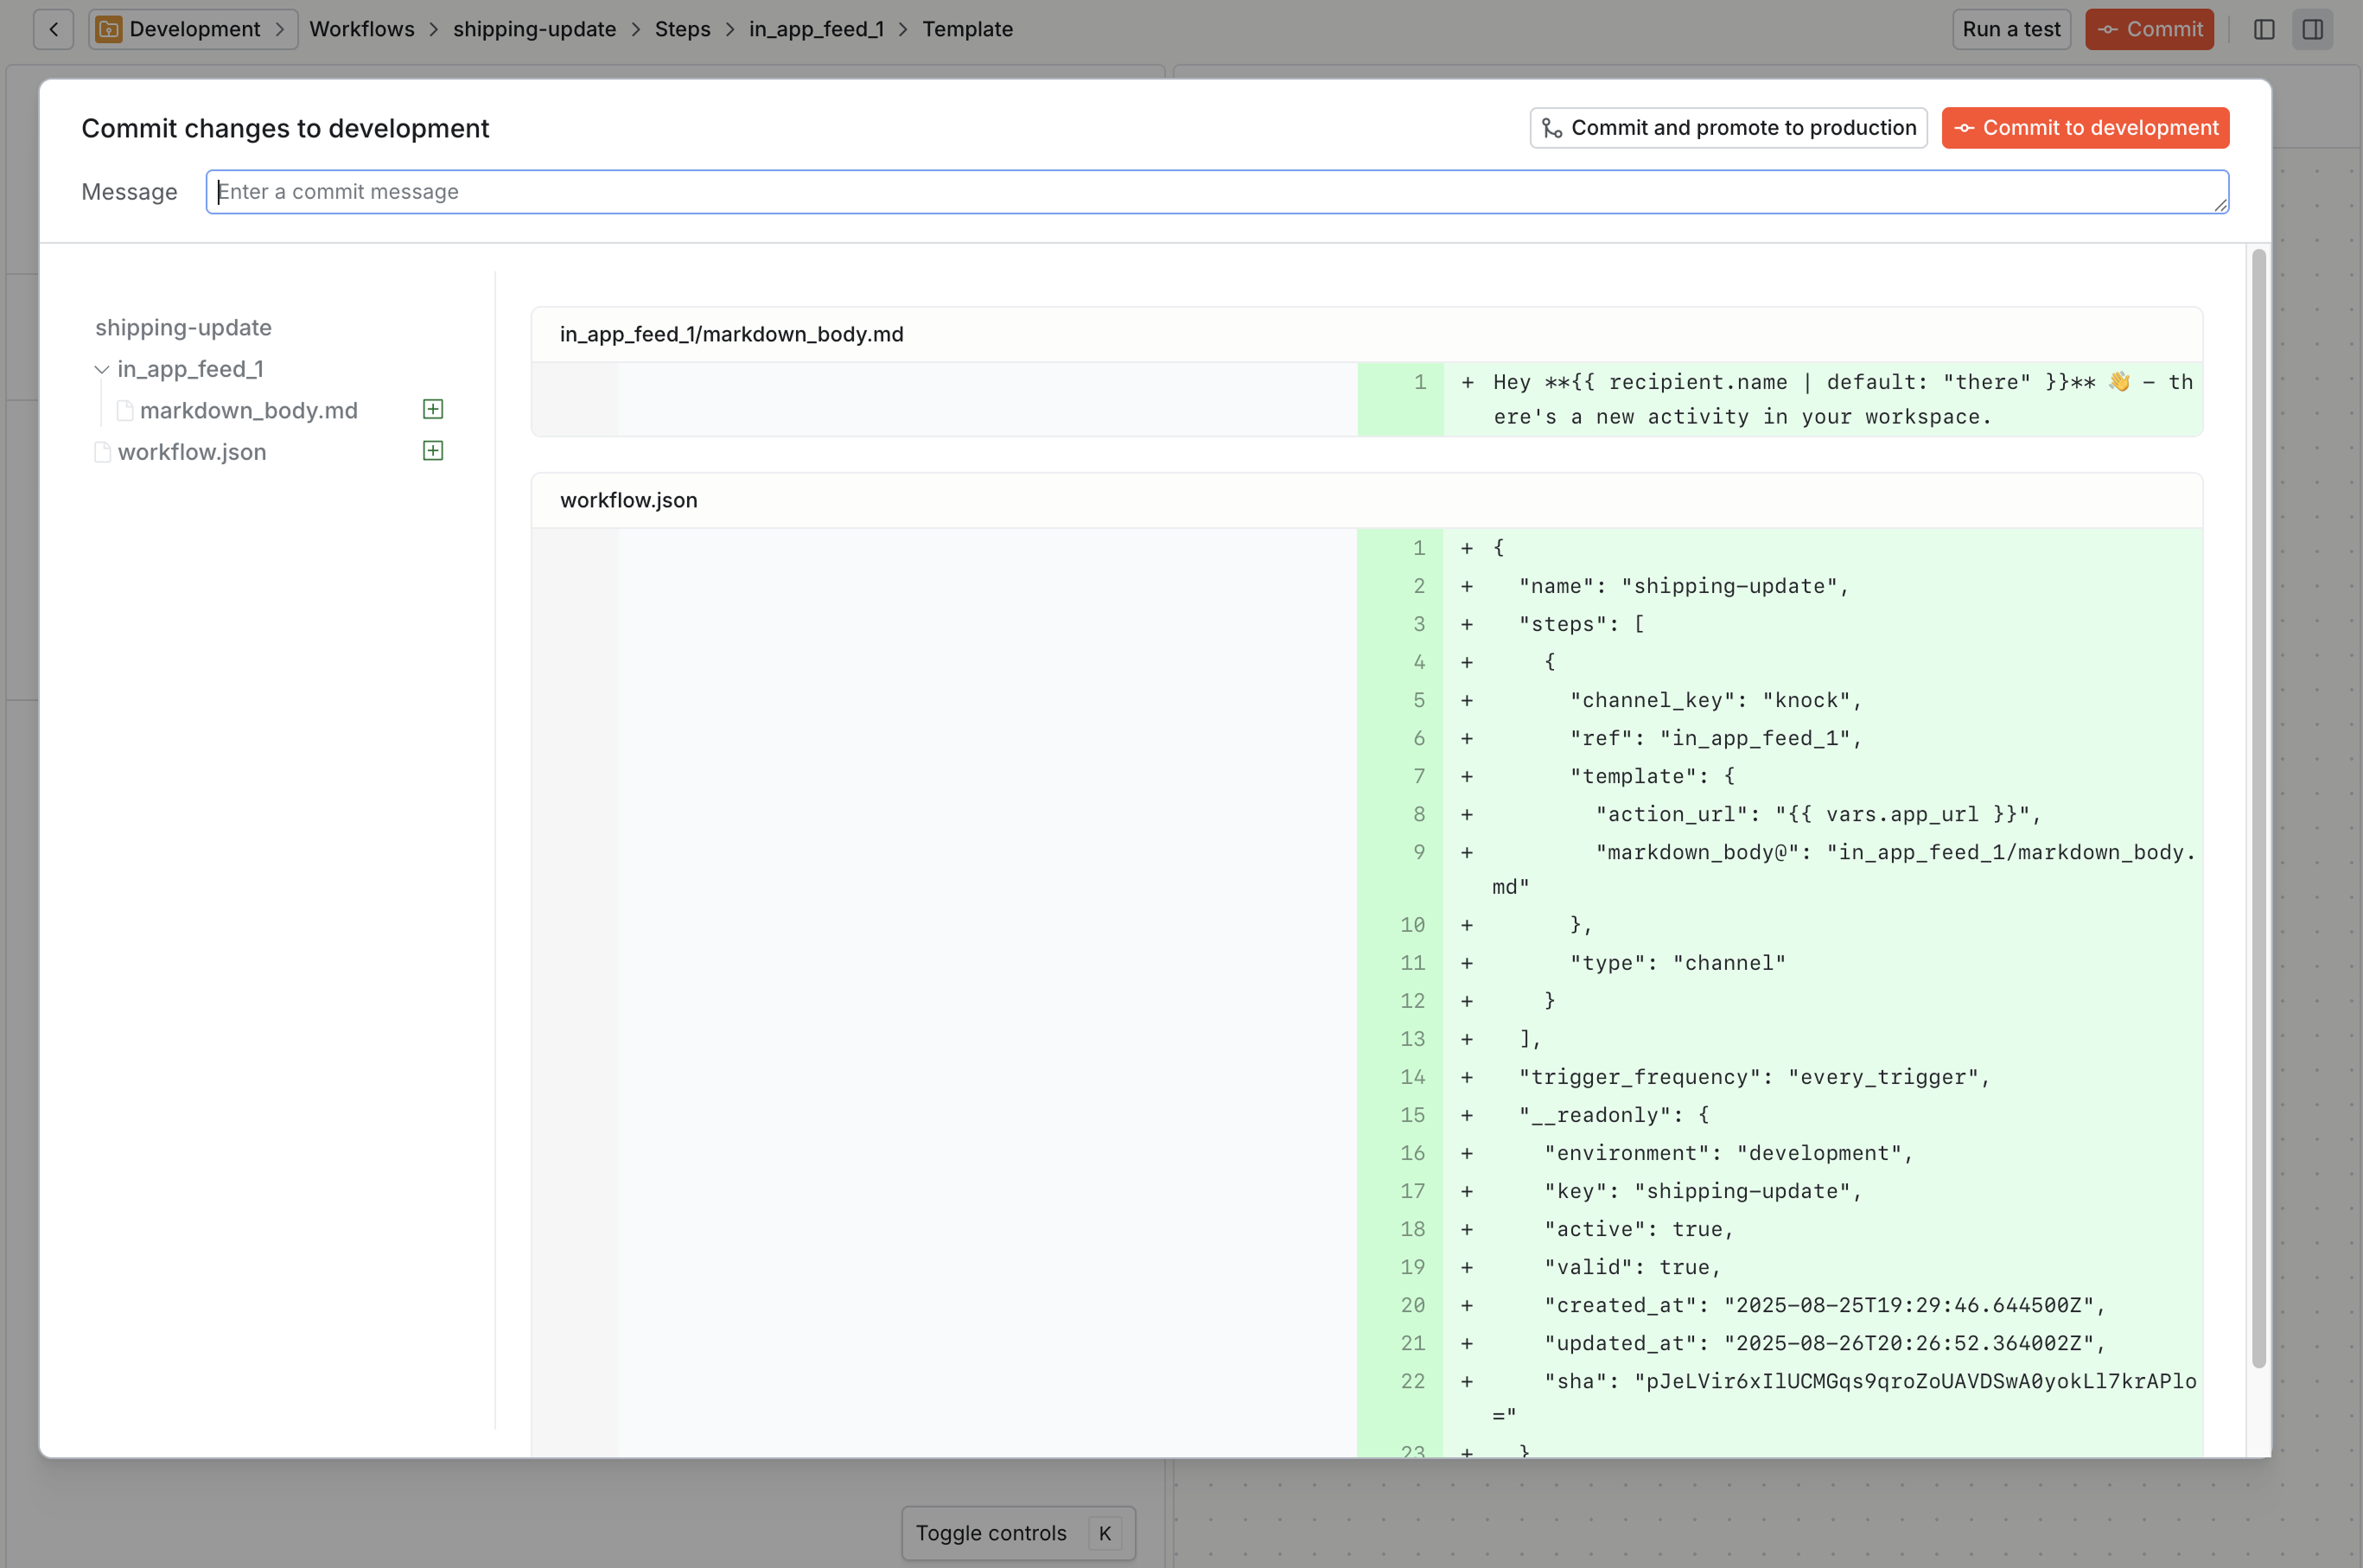Open the Development environment dropdown
Image resolution: width=2363 pixels, height=1568 pixels.
(x=193, y=29)
